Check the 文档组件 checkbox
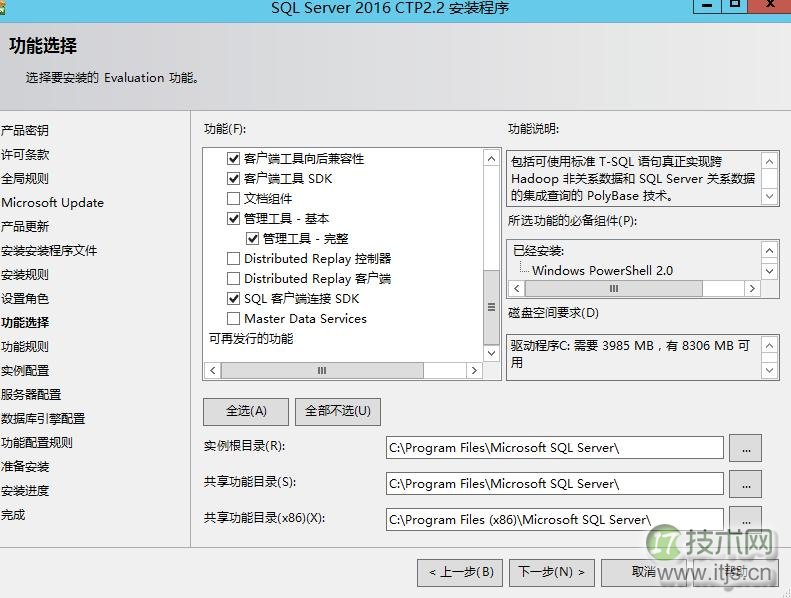Image resolution: width=791 pixels, height=598 pixels. pos(233,198)
